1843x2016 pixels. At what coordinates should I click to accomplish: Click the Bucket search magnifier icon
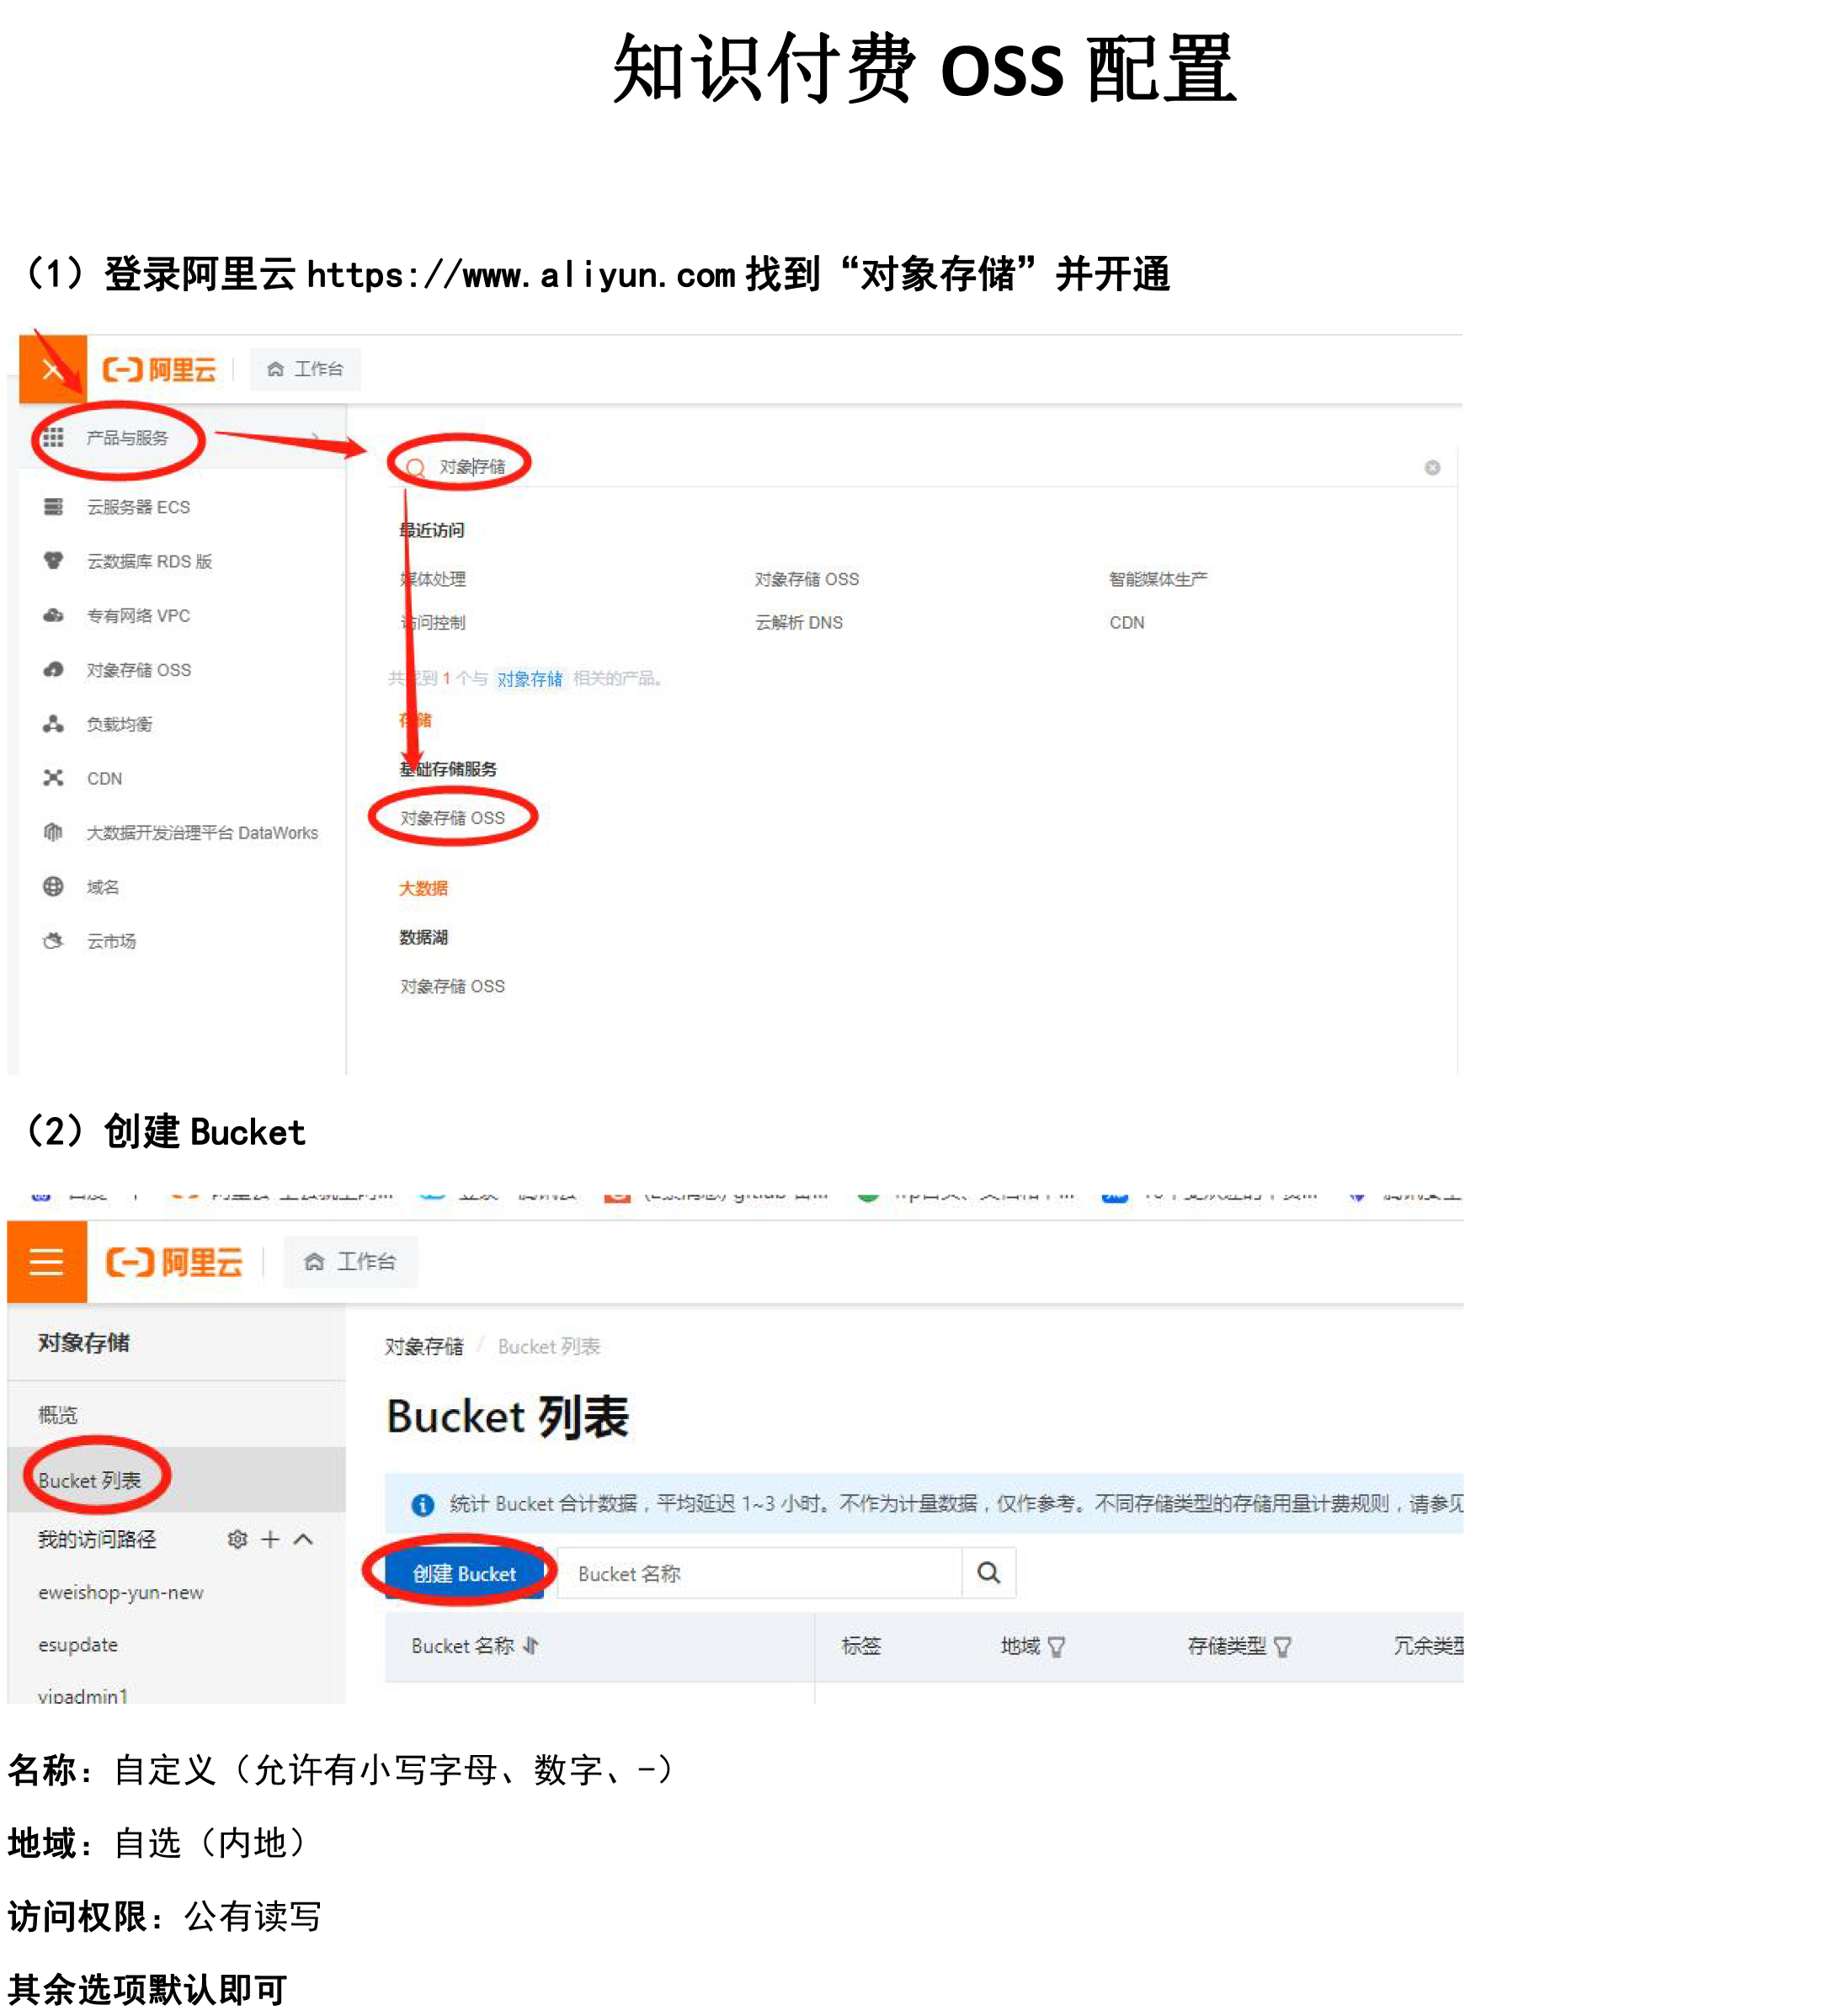[x=988, y=1573]
